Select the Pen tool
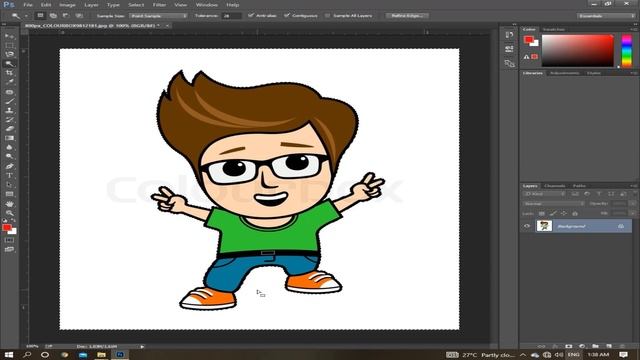This screenshot has width=640, height=360. (9, 166)
